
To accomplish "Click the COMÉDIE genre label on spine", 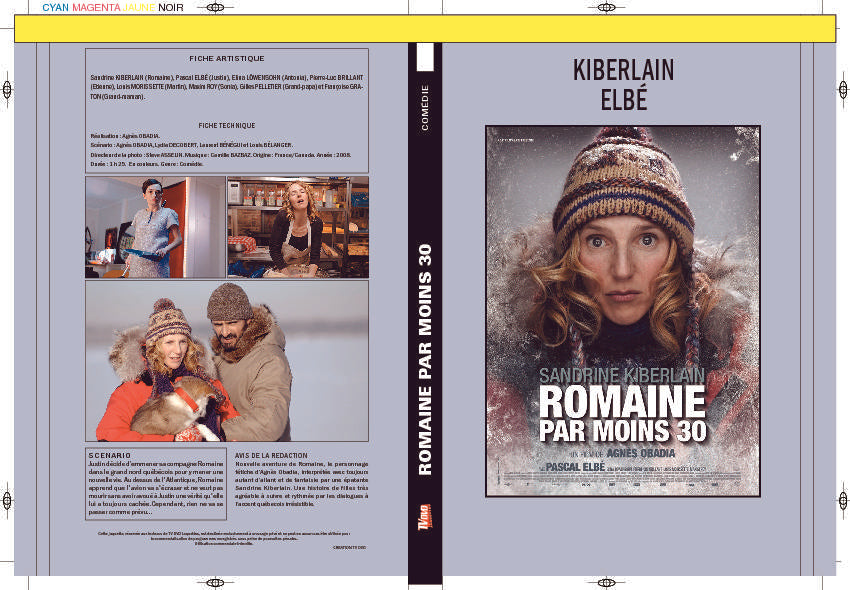I will (425, 107).
